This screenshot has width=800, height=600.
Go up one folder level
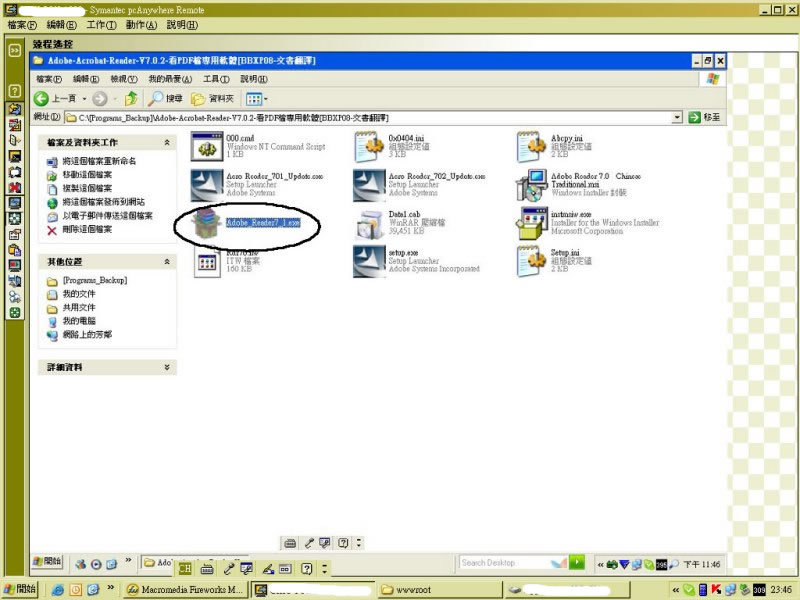click(131, 98)
